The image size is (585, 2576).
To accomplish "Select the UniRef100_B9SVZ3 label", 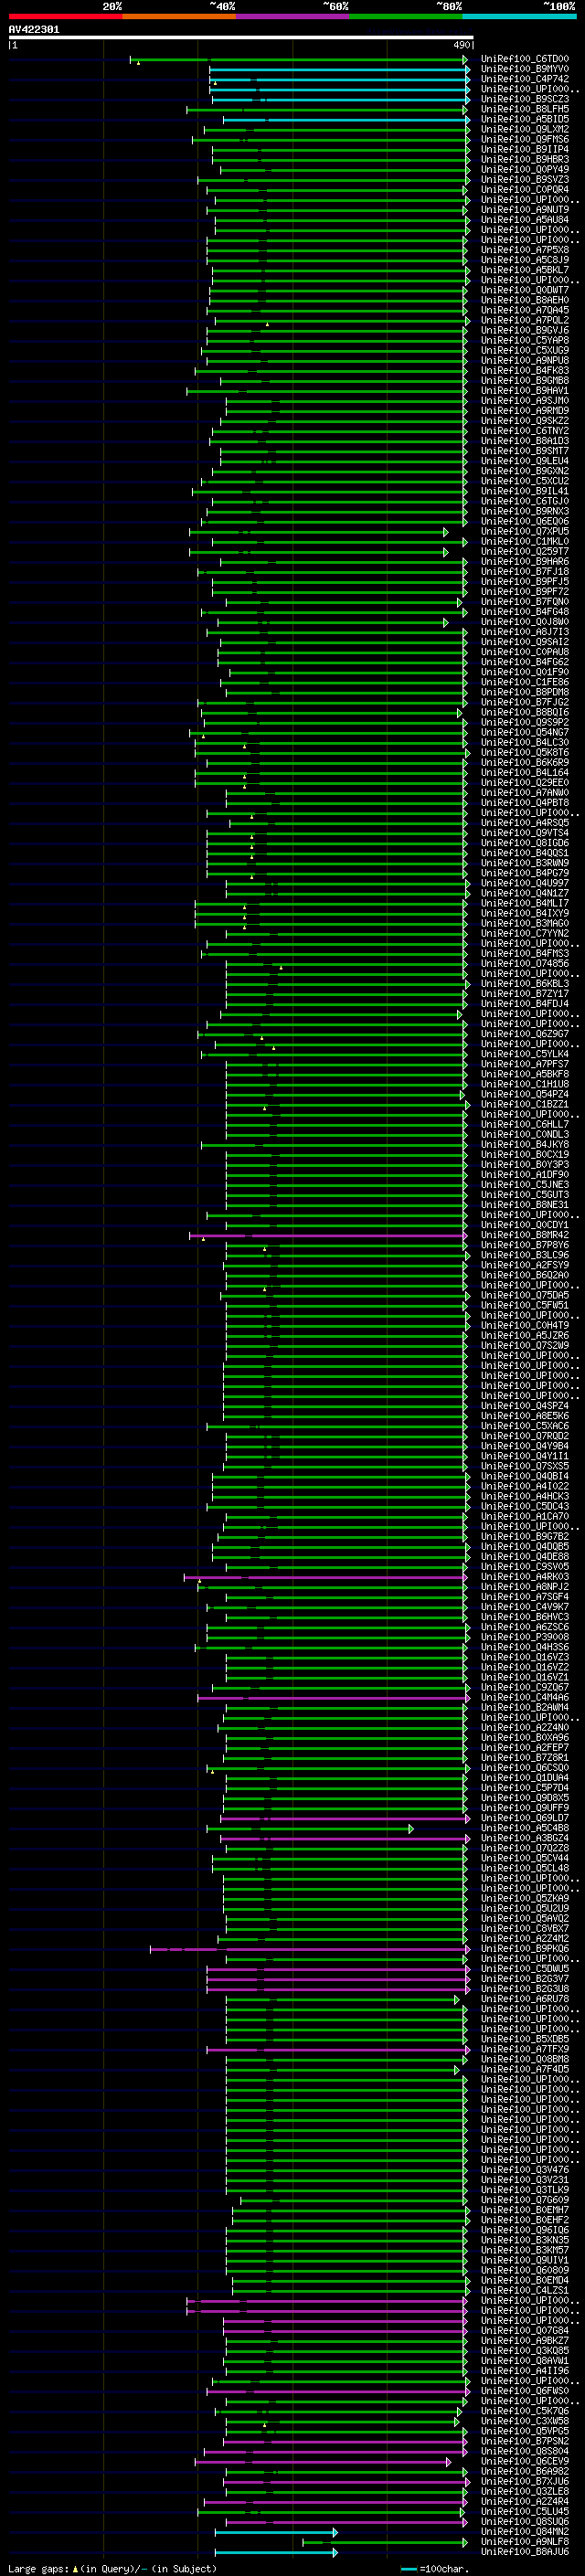I will tap(524, 179).
